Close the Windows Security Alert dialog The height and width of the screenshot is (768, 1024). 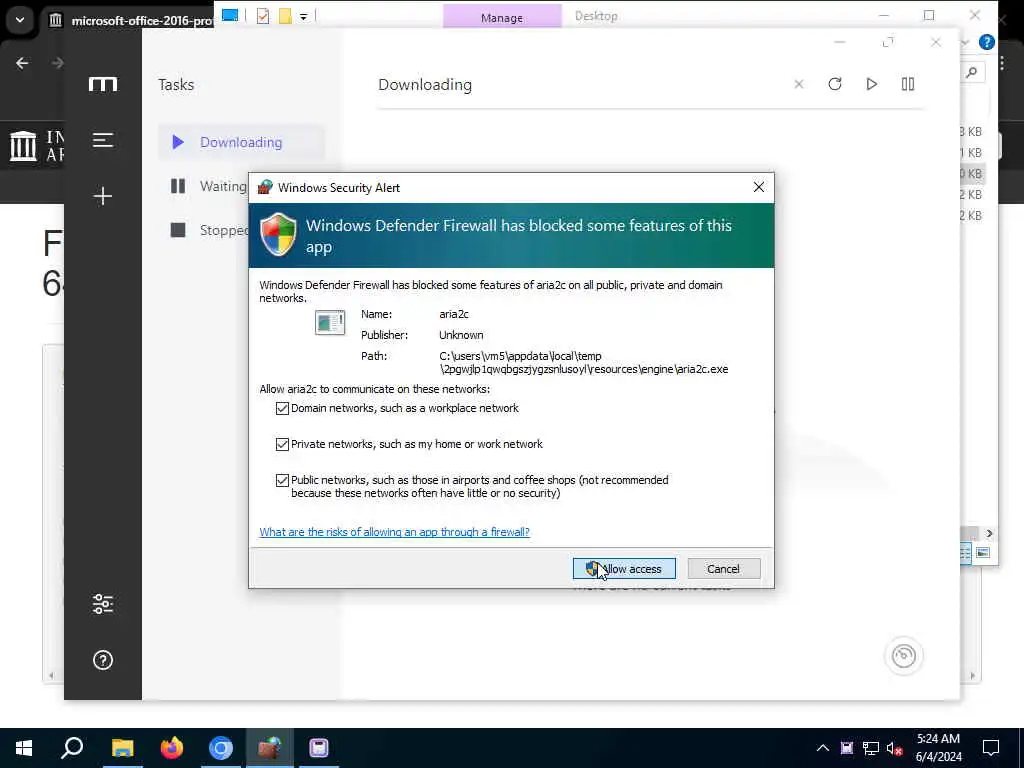[758, 187]
